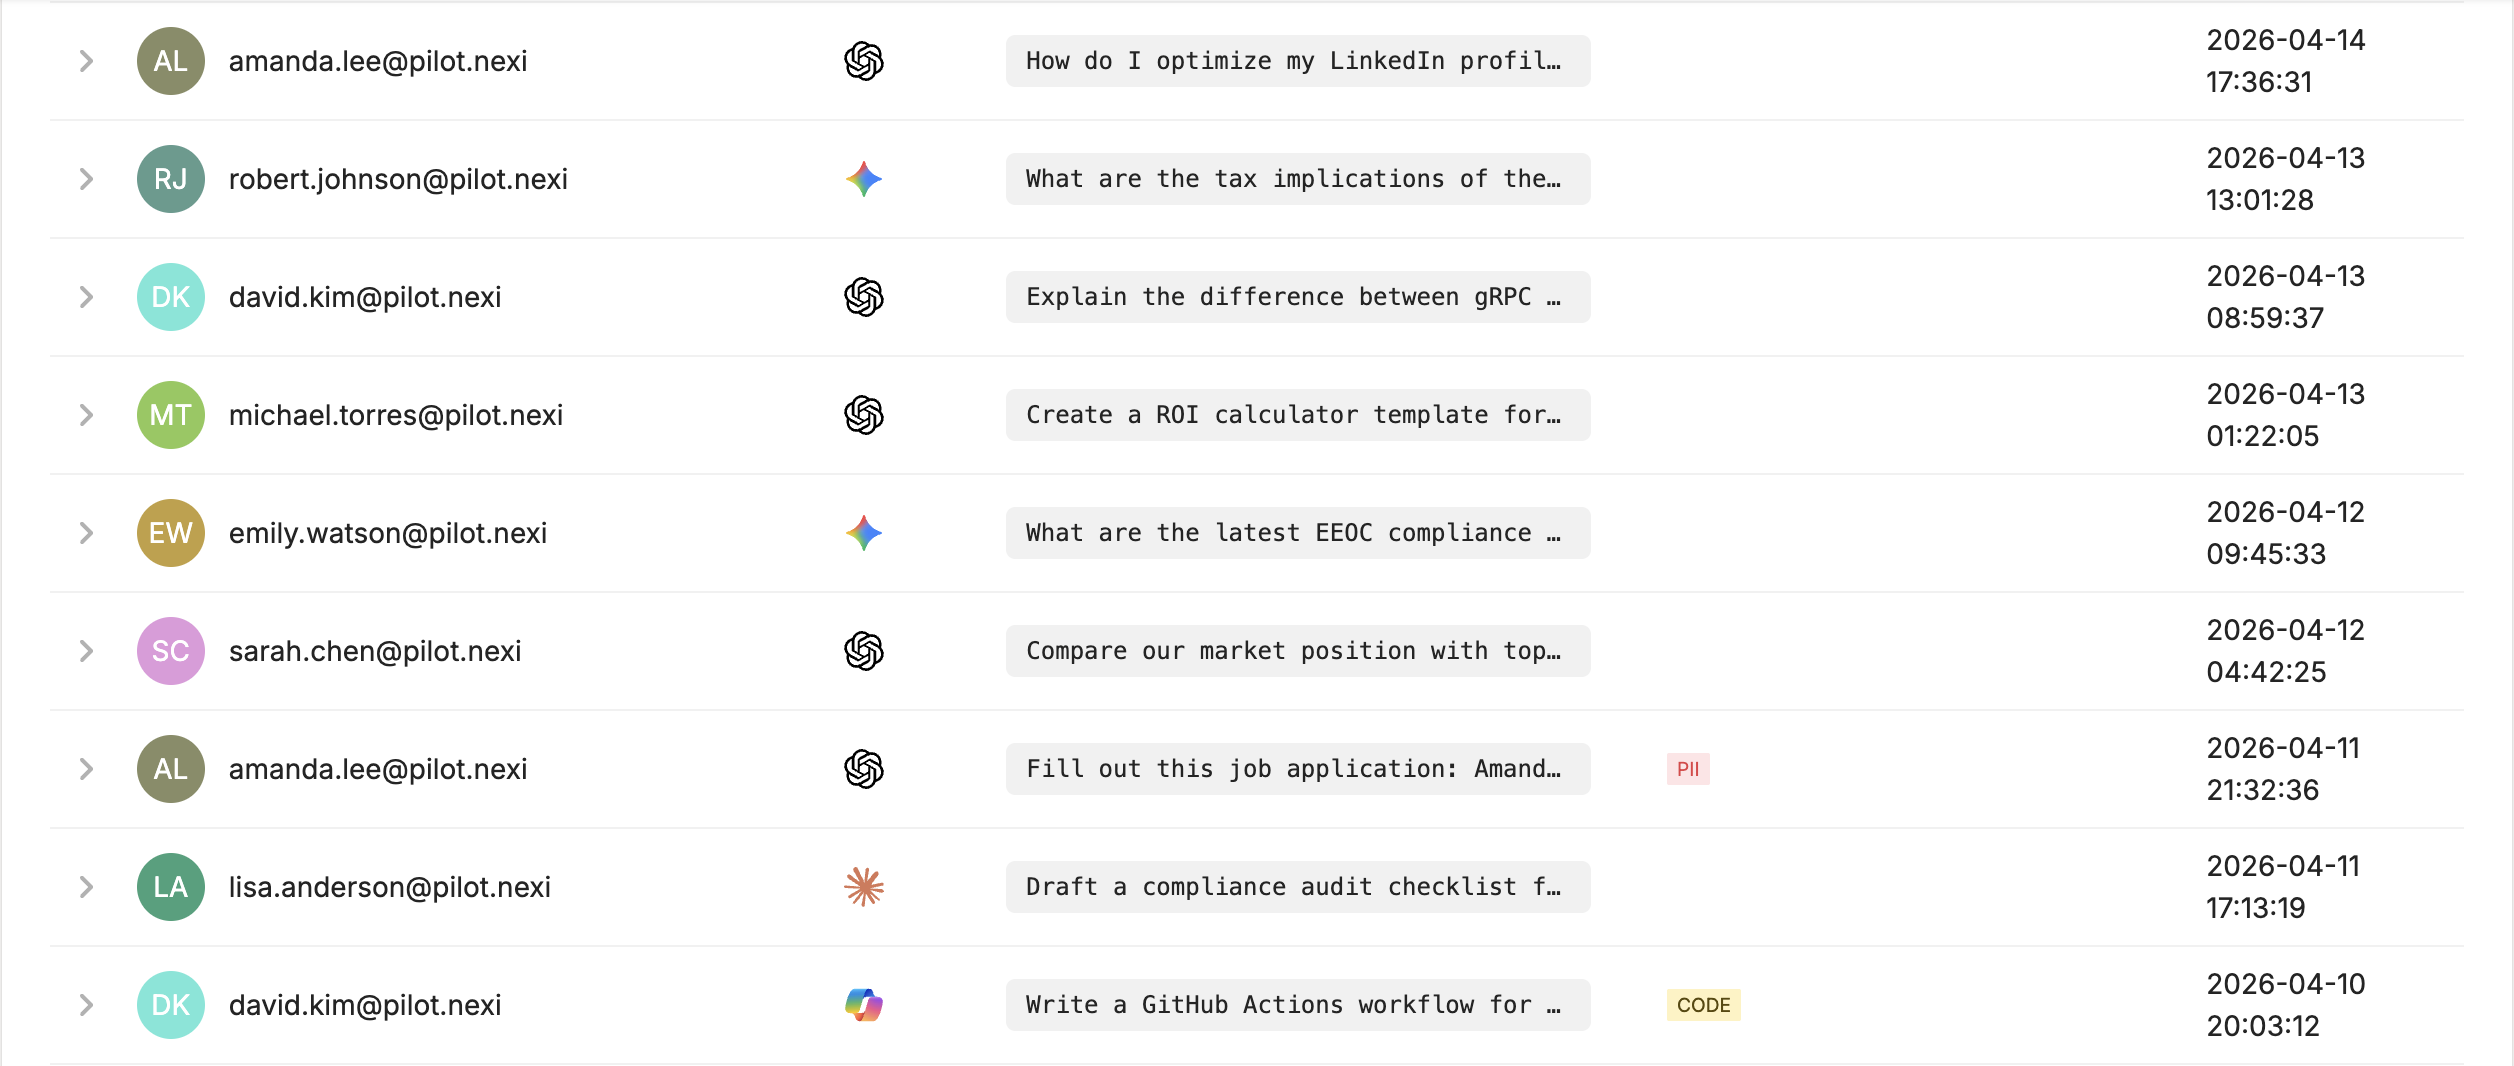Expand the michael.torres ROI calculator row

pyautogui.click(x=86, y=415)
